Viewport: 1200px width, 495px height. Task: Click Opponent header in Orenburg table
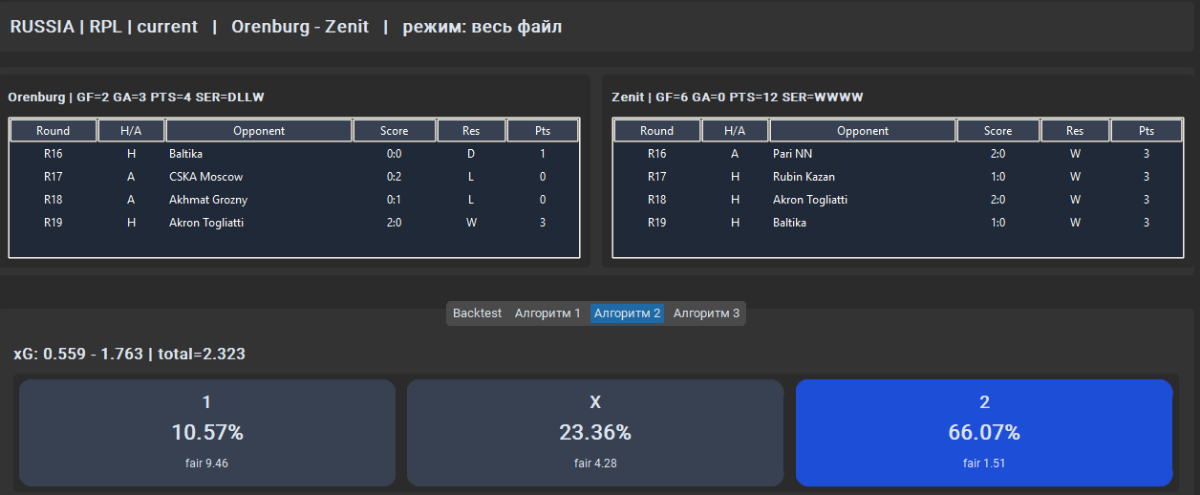[x=259, y=131]
